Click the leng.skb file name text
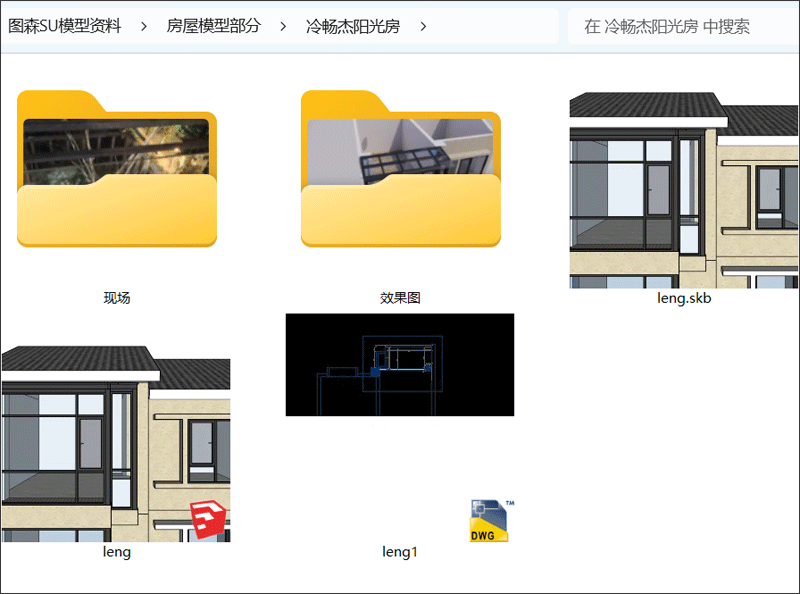This screenshot has width=800, height=594. tap(684, 298)
